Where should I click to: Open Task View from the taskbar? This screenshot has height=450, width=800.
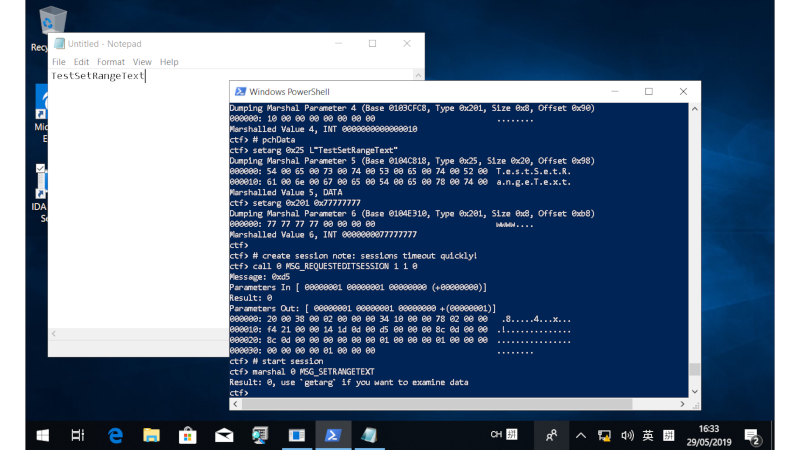point(78,435)
